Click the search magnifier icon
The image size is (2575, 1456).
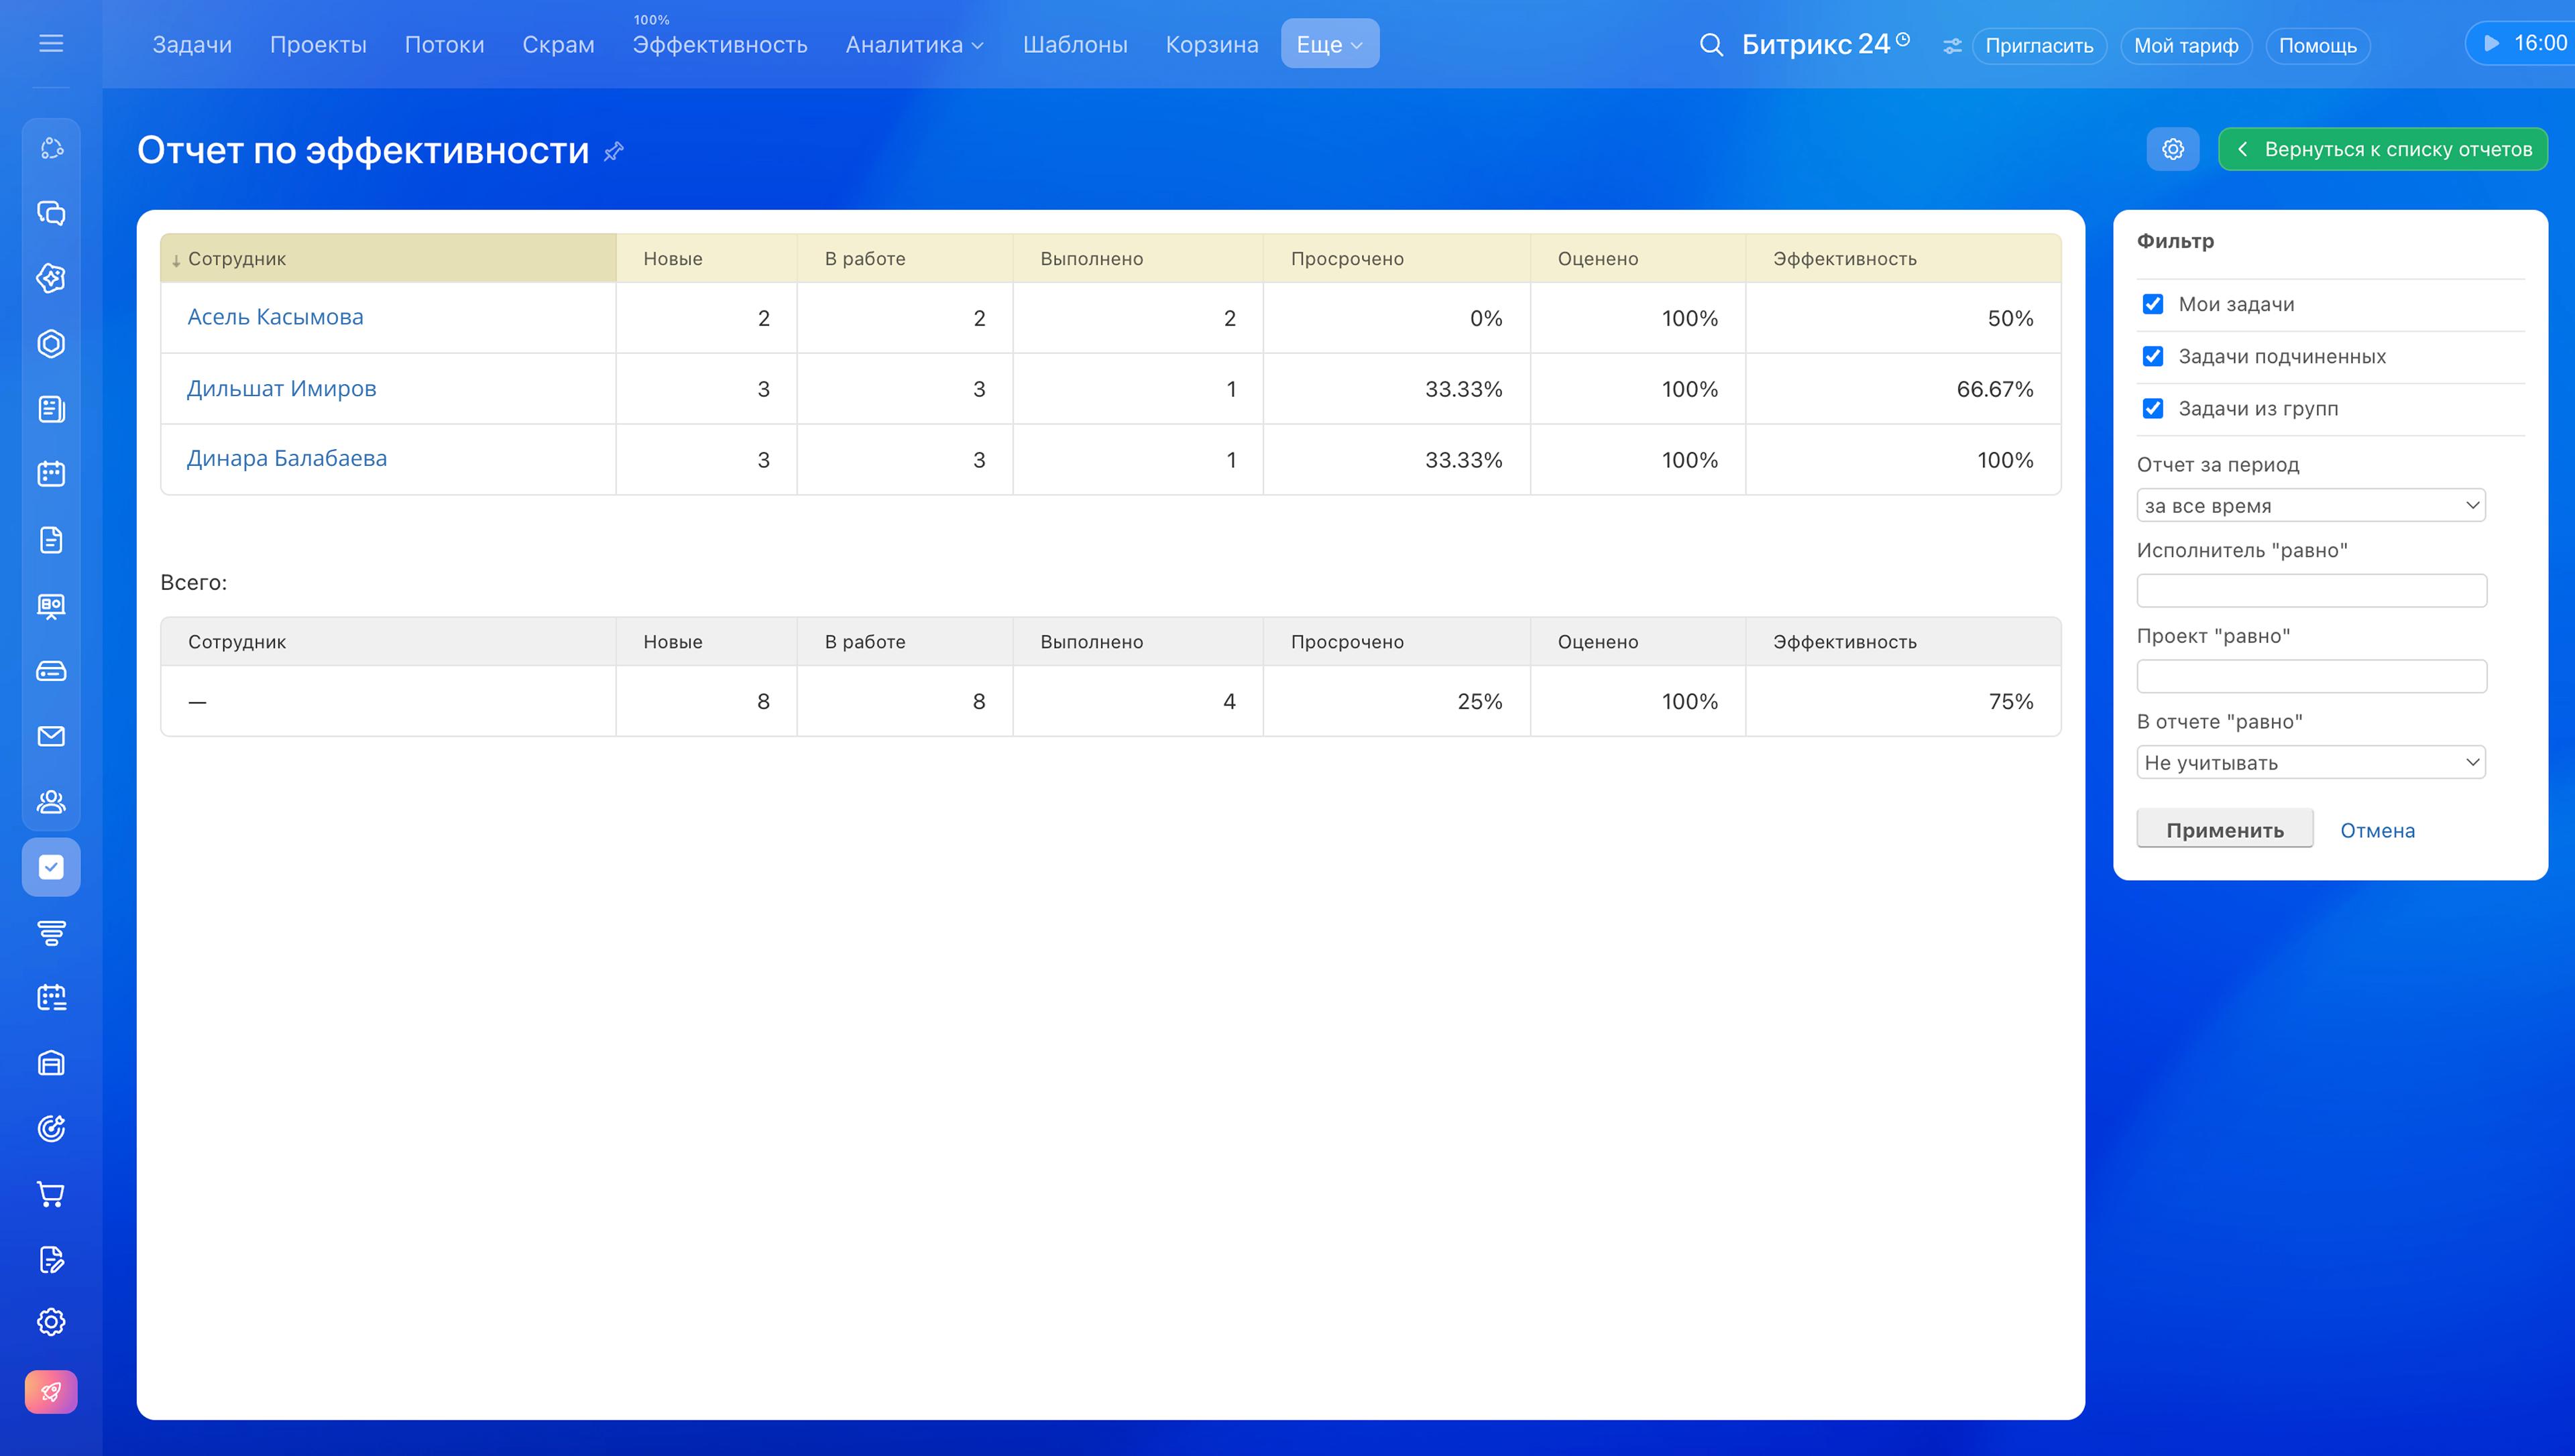1711,45
